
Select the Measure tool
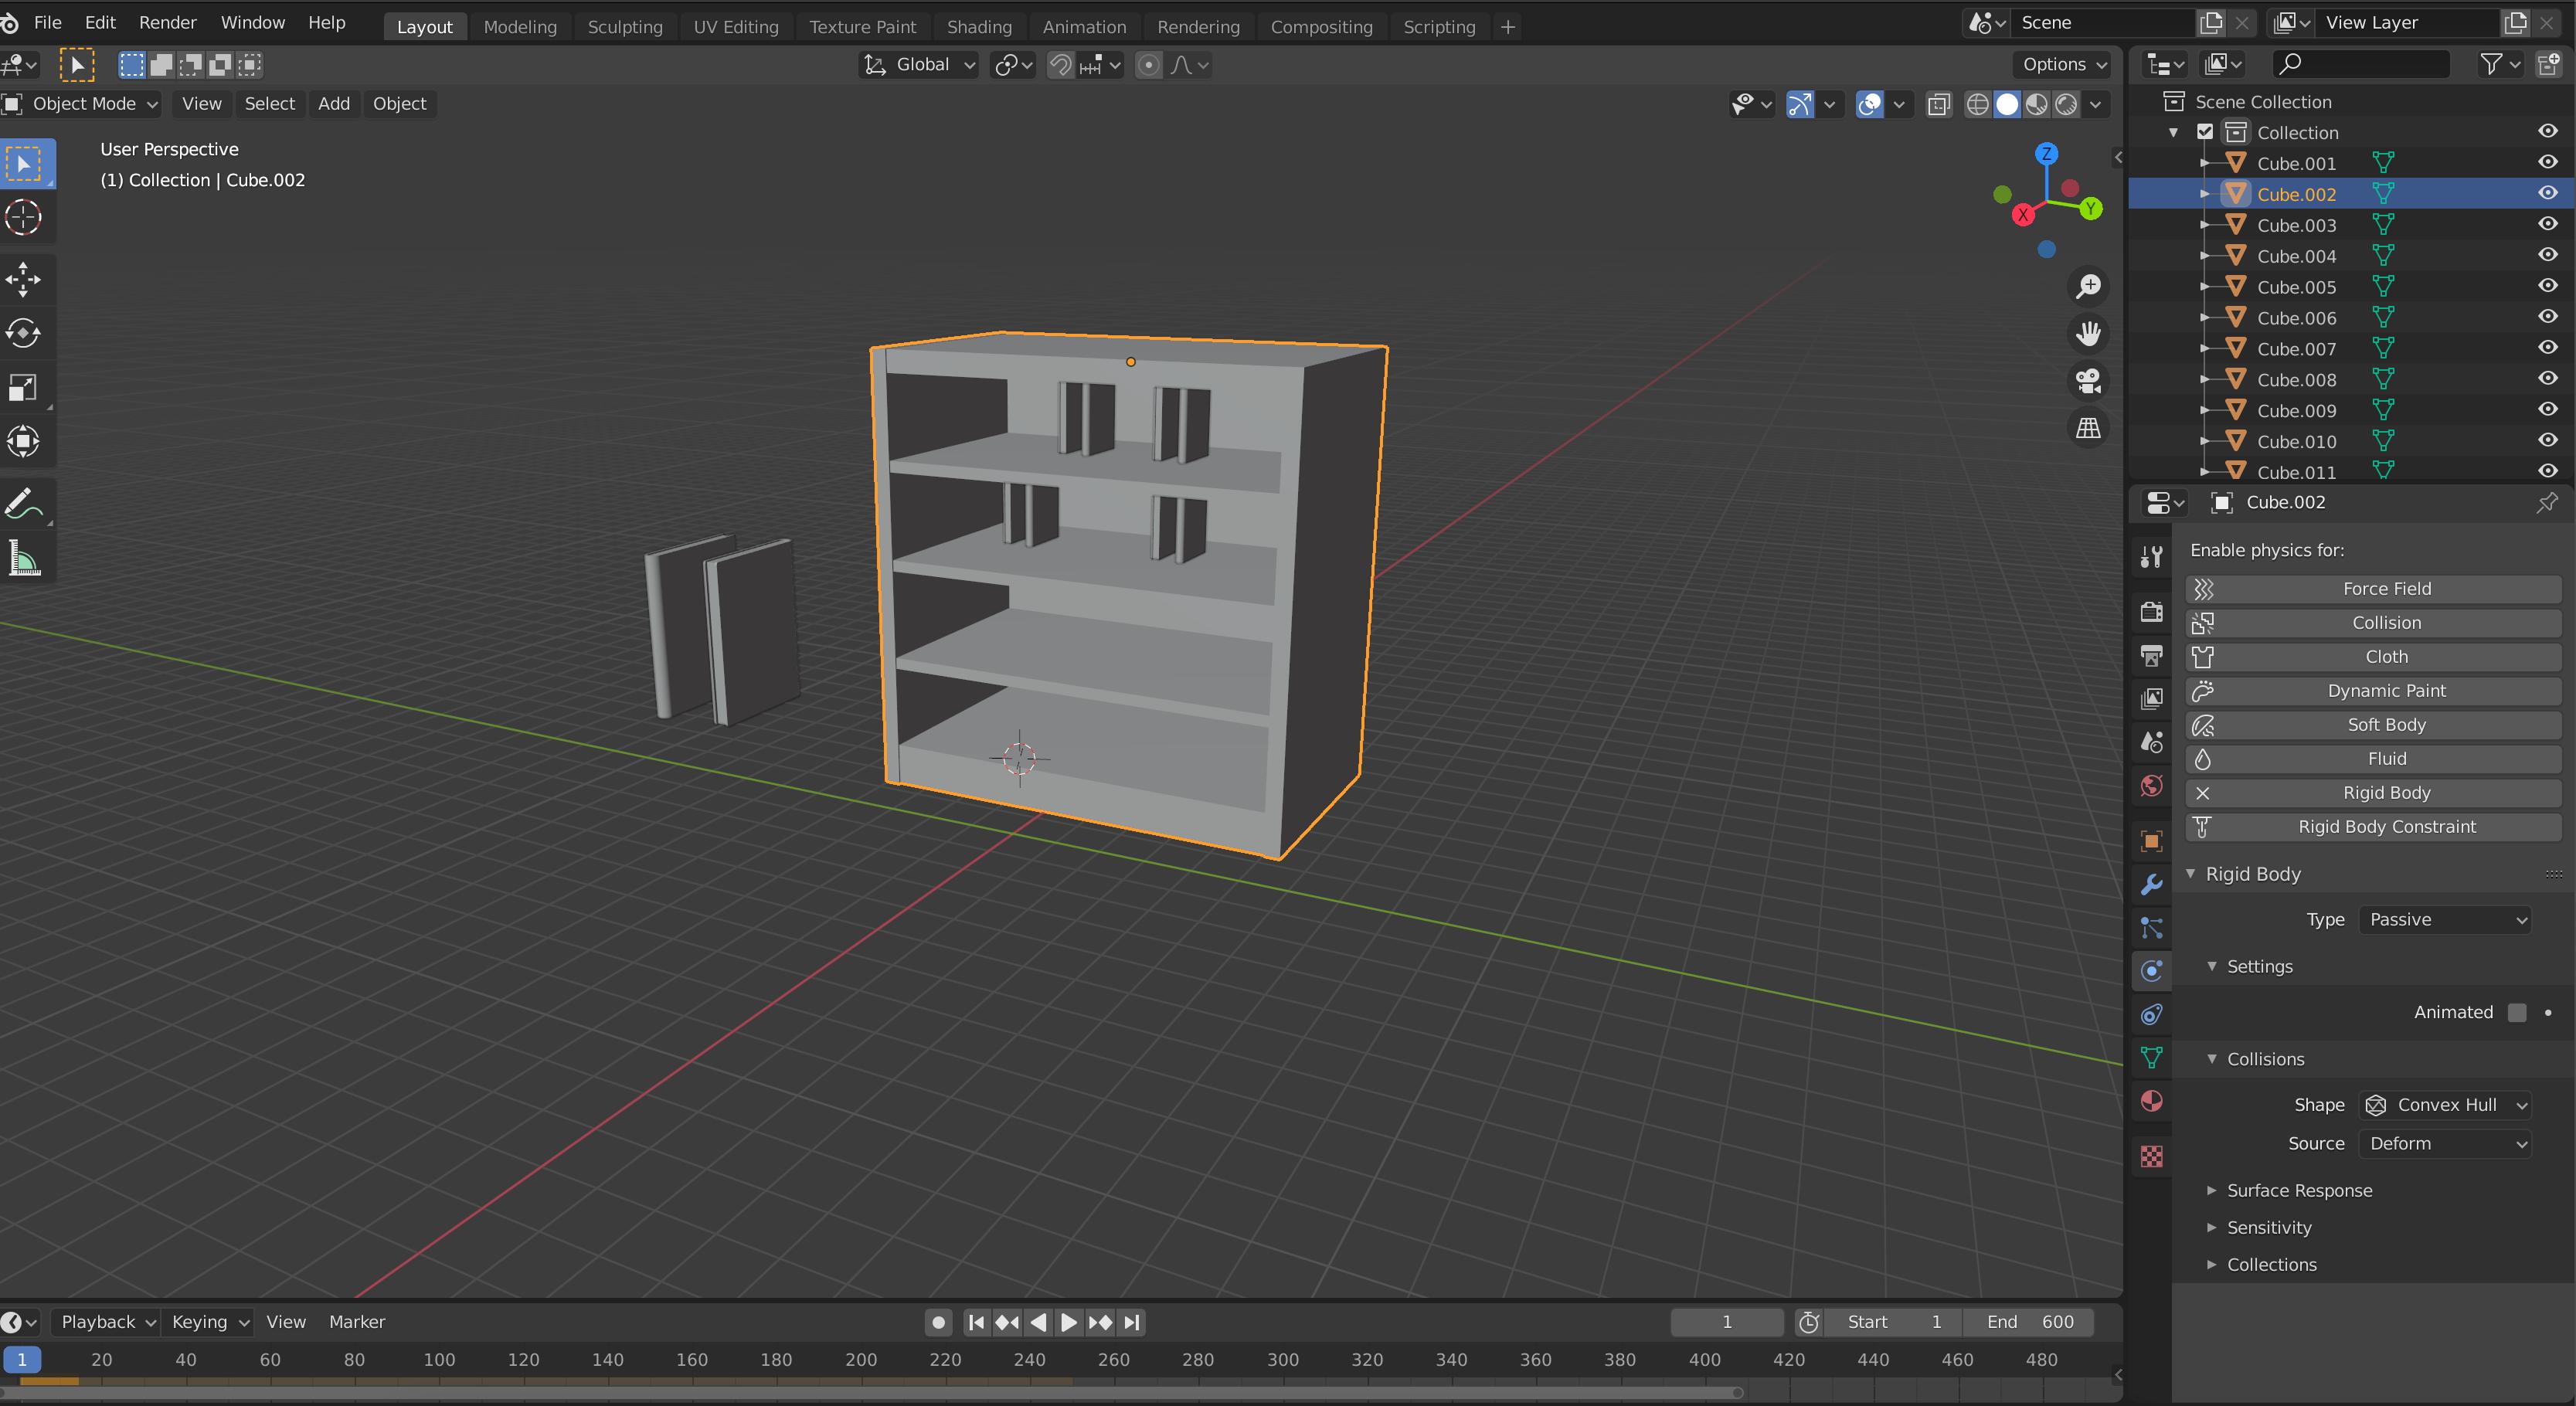(24, 558)
